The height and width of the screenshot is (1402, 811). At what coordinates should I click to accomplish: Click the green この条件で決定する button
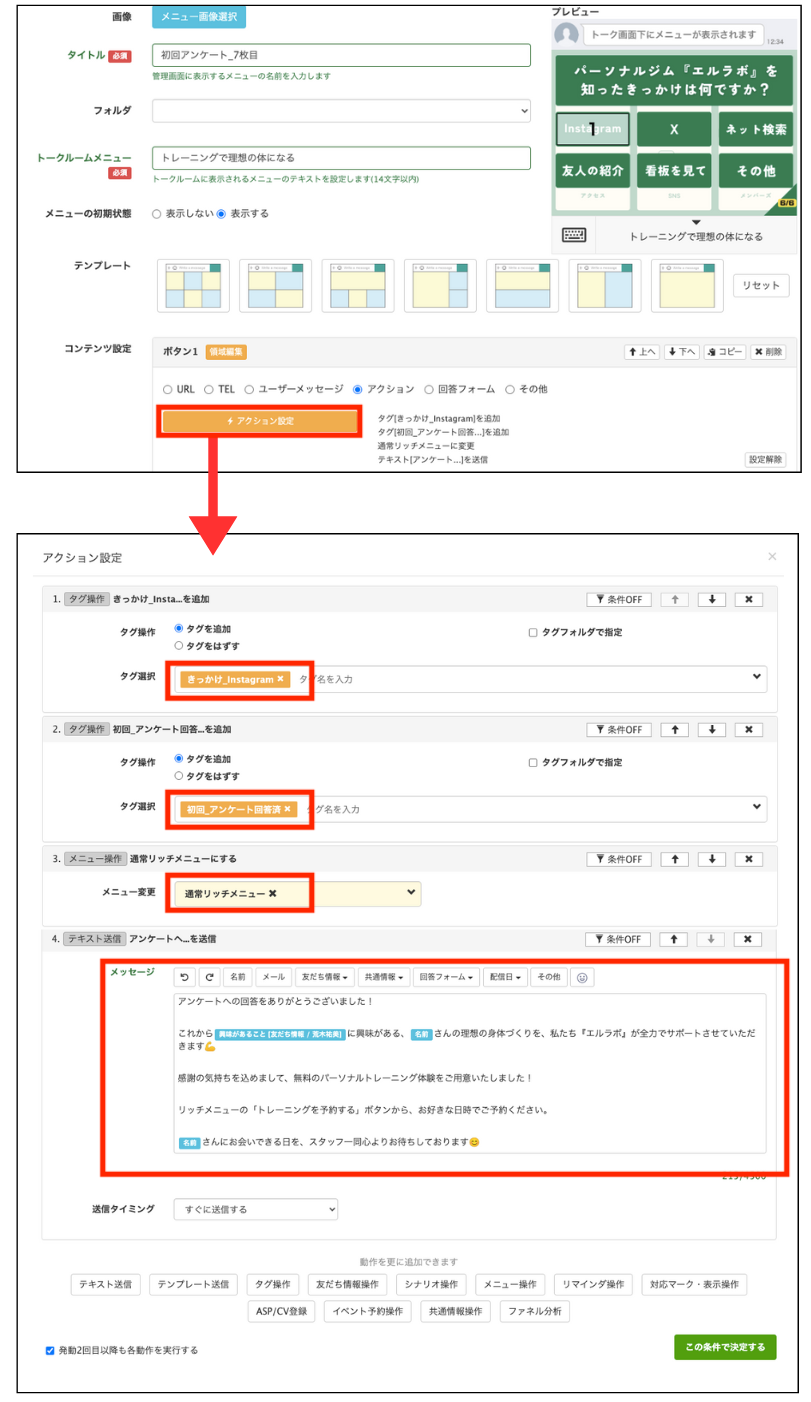pyautogui.click(x=725, y=1347)
